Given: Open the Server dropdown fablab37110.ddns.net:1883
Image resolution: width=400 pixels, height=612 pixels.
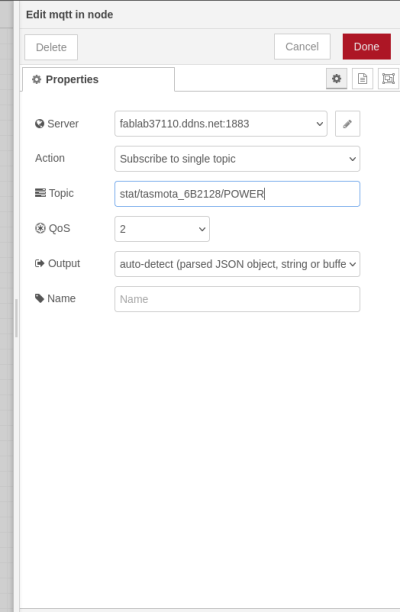Looking at the screenshot, I should (x=221, y=124).
